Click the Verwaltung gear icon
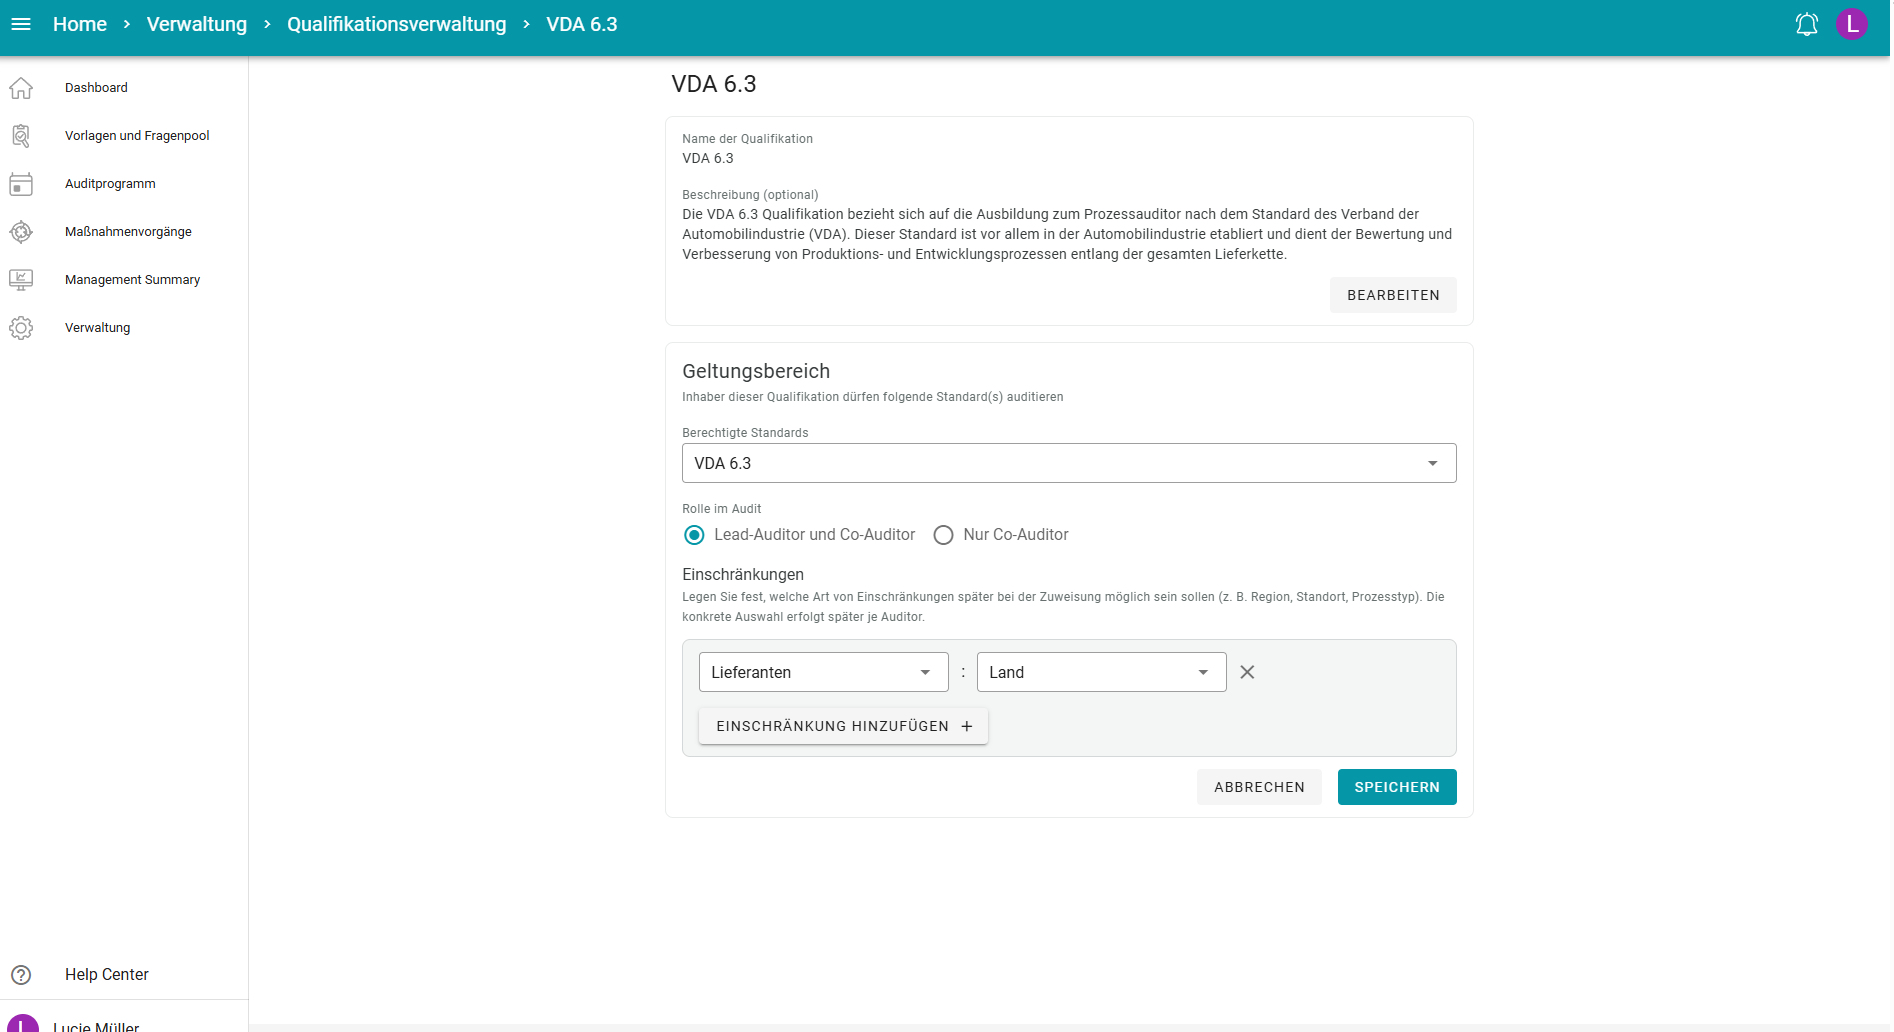Screen dimensions: 1894x1032 [21, 328]
